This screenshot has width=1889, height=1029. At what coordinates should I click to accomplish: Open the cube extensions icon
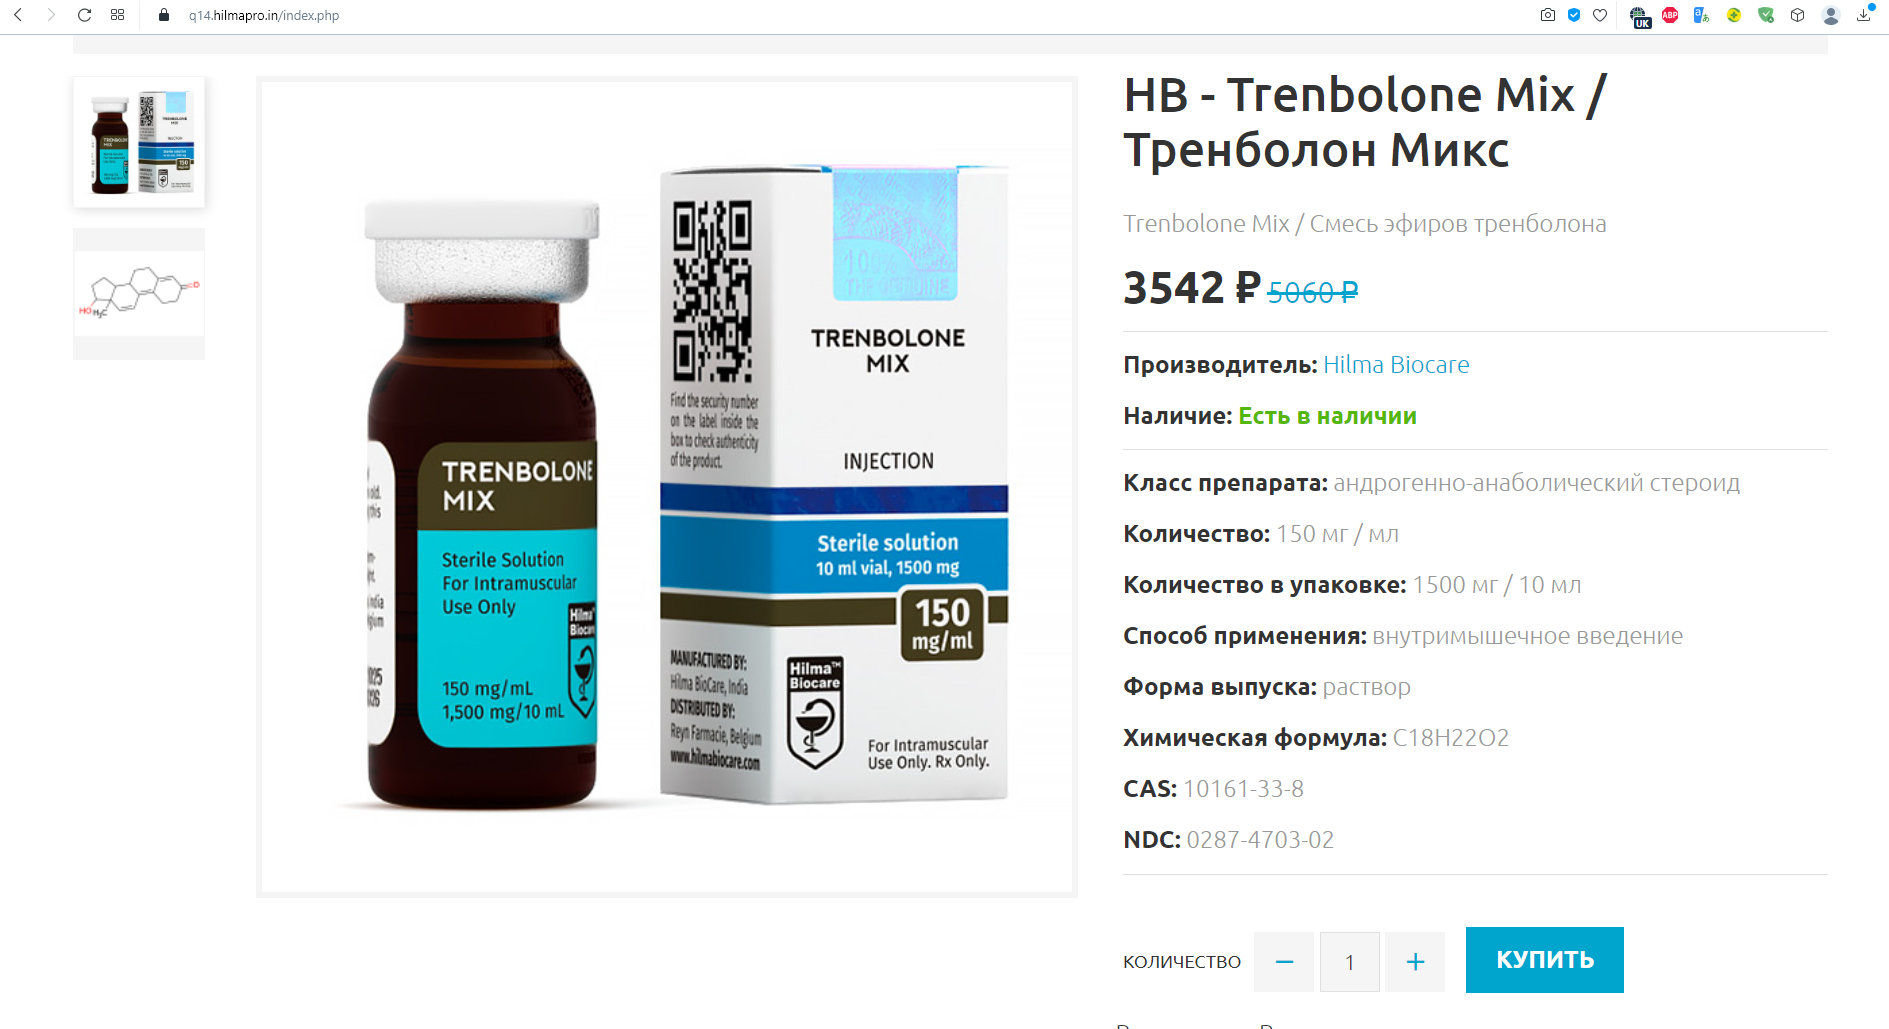[1797, 15]
